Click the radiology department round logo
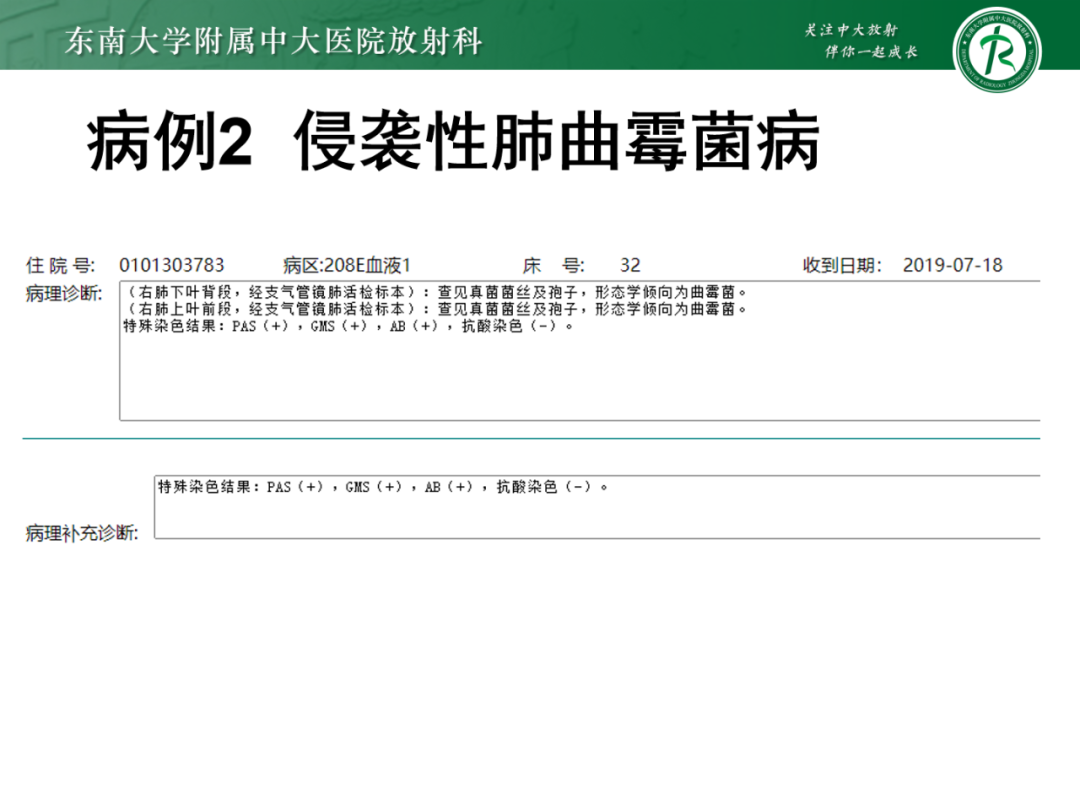The height and width of the screenshot is (810, 1080). (x=997, y=50)
